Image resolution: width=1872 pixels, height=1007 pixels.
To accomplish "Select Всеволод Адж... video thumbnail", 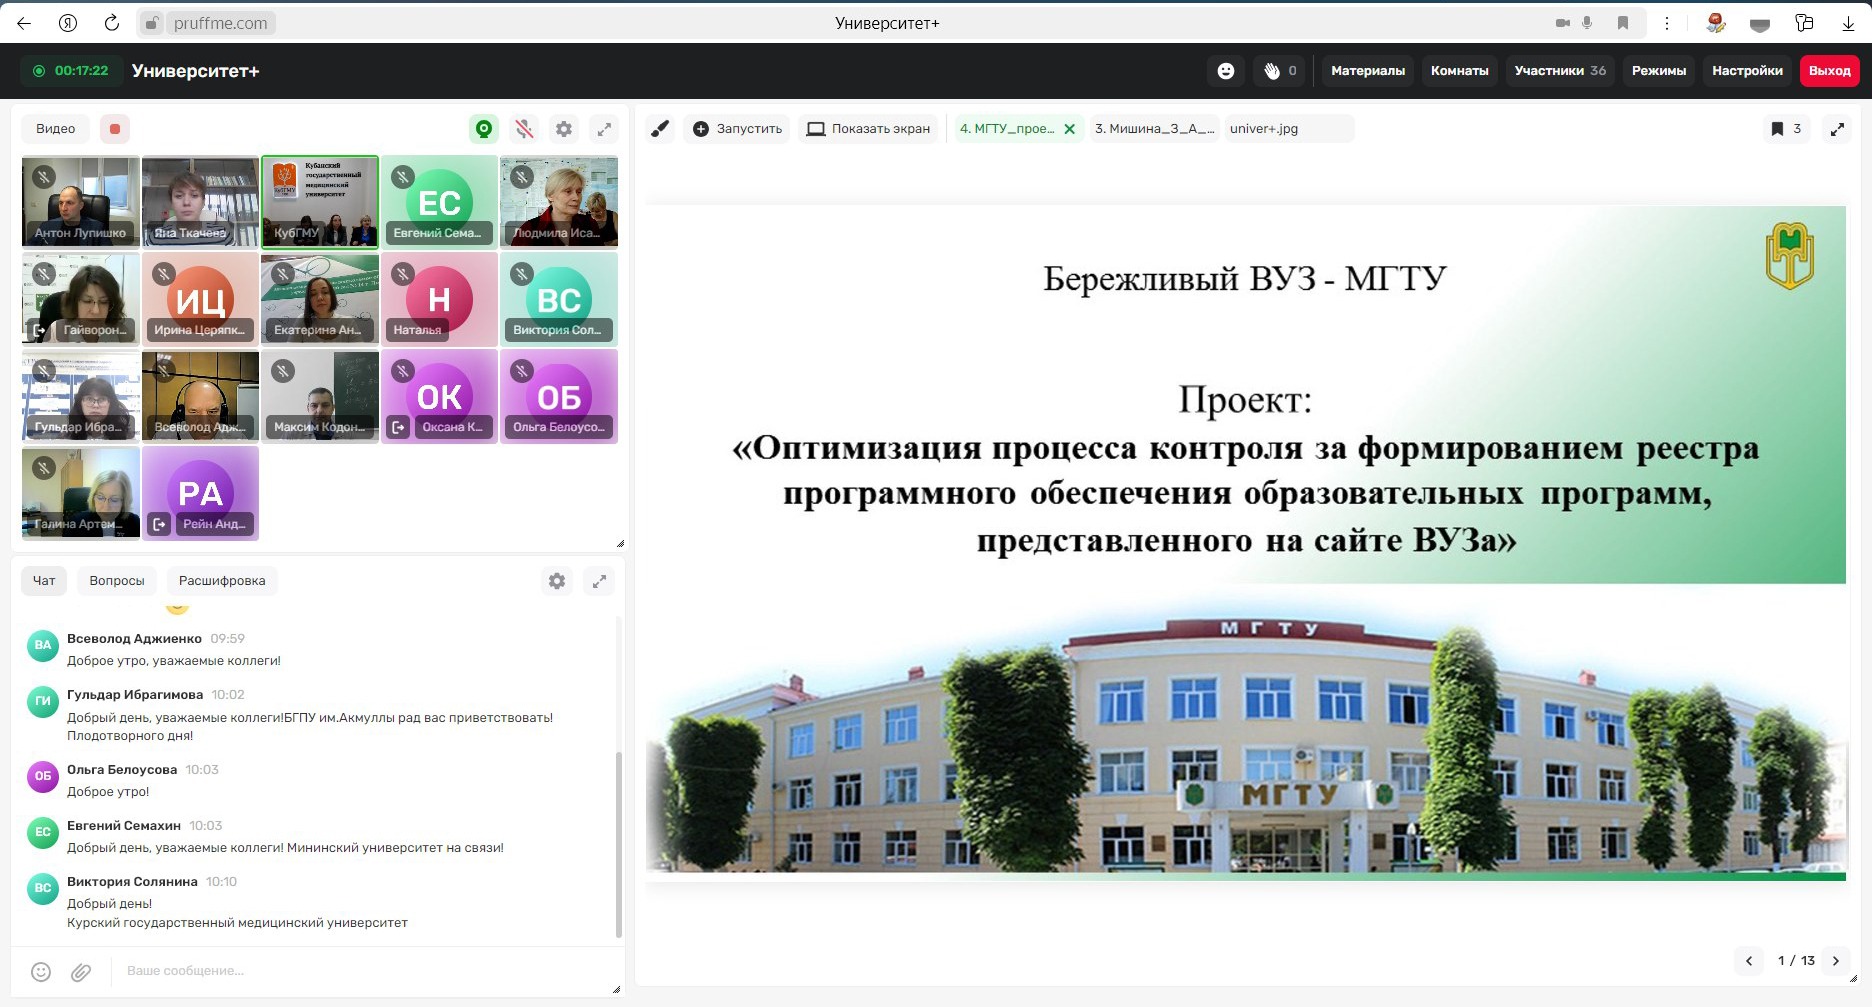I will tap(200, 396).
